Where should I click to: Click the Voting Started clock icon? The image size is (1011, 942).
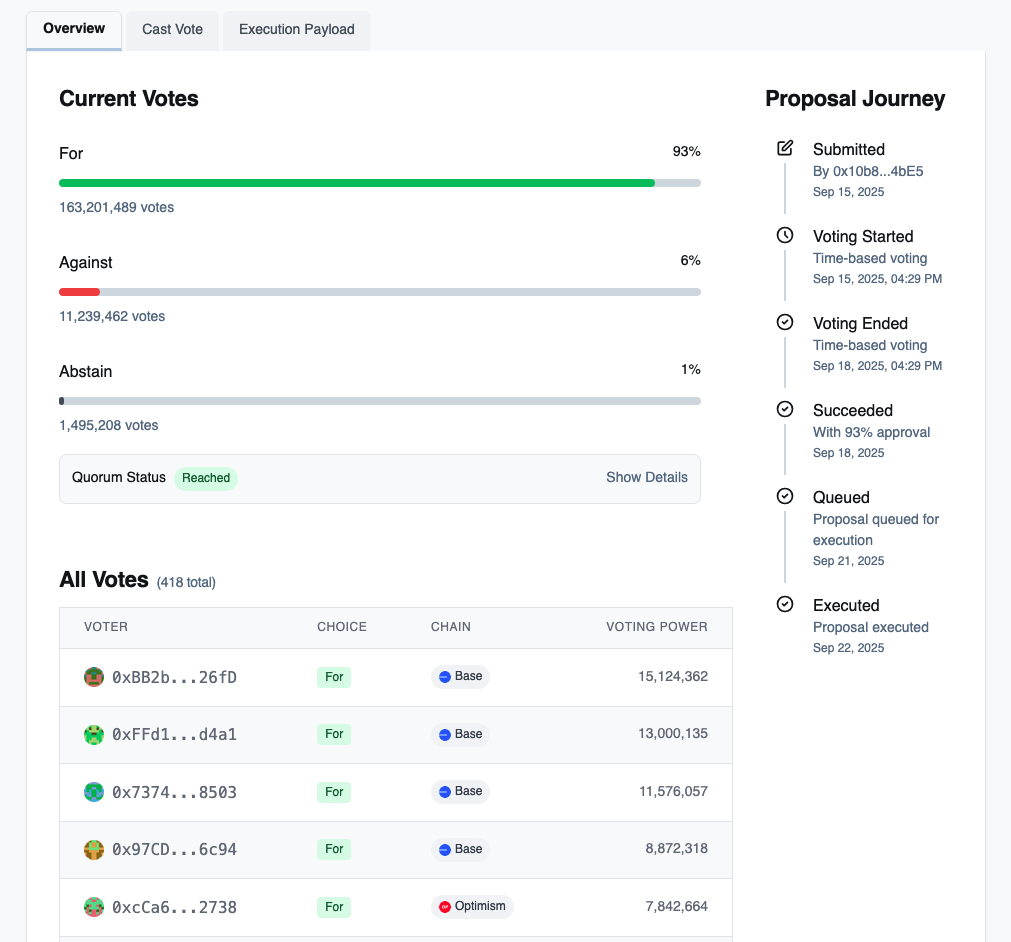(x=785, y=235)
